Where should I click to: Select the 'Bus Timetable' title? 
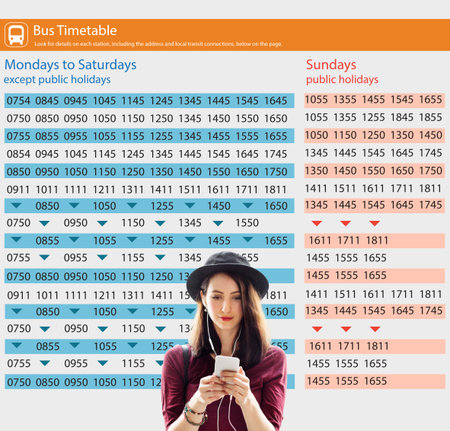(x=75, y=31)
